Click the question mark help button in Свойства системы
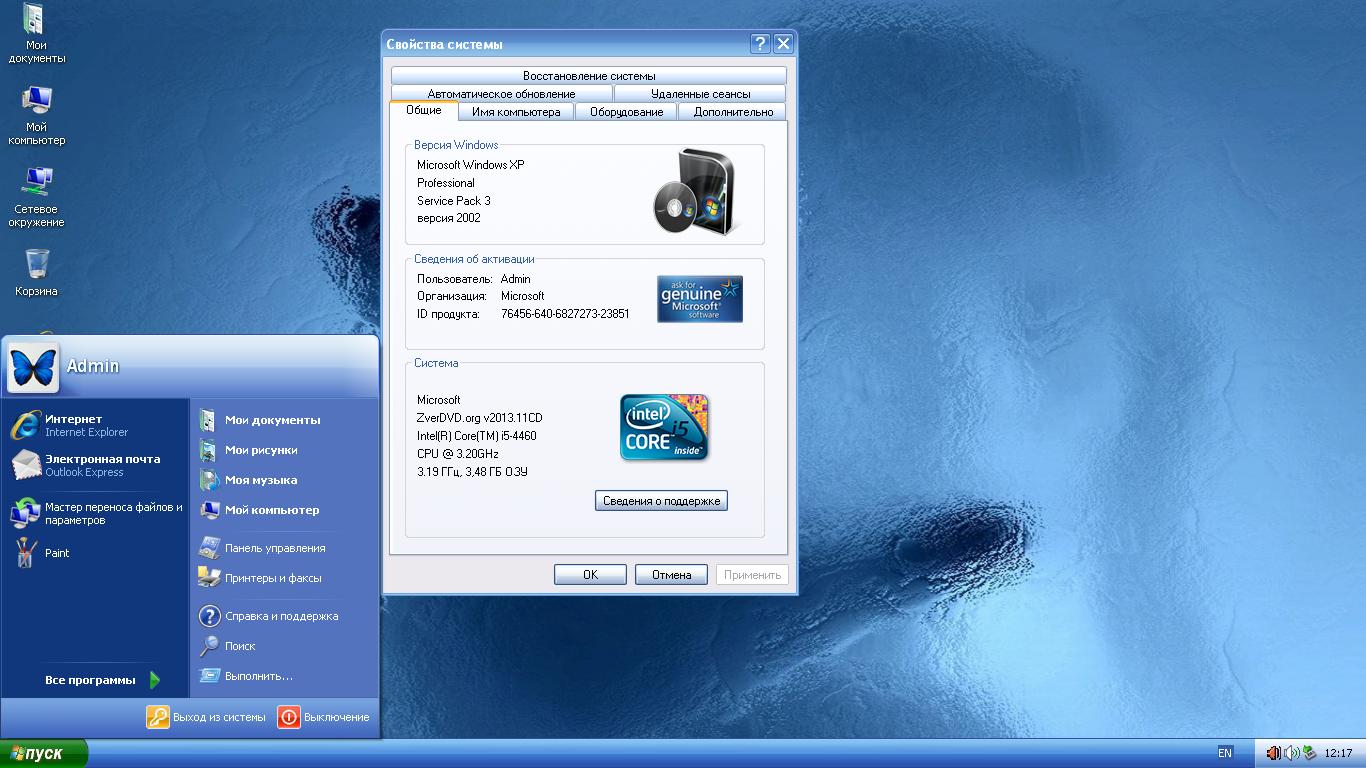 pyautogui.click(x=760, y=43)
